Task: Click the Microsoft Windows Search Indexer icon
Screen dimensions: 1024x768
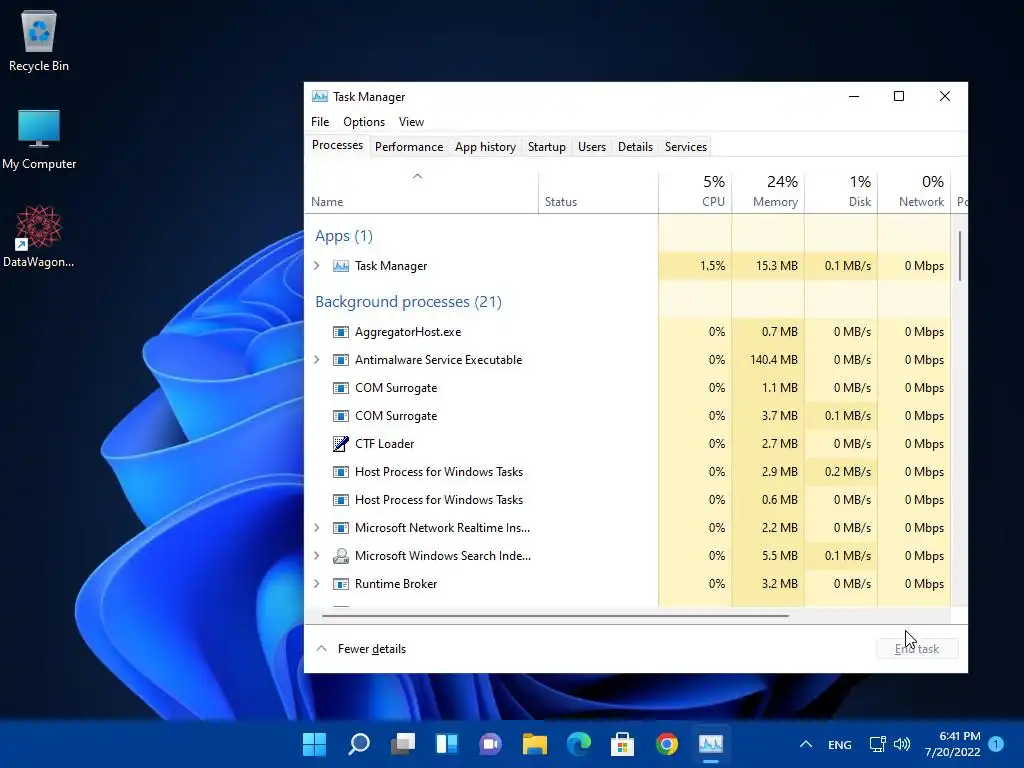Action: pos(340,556)
